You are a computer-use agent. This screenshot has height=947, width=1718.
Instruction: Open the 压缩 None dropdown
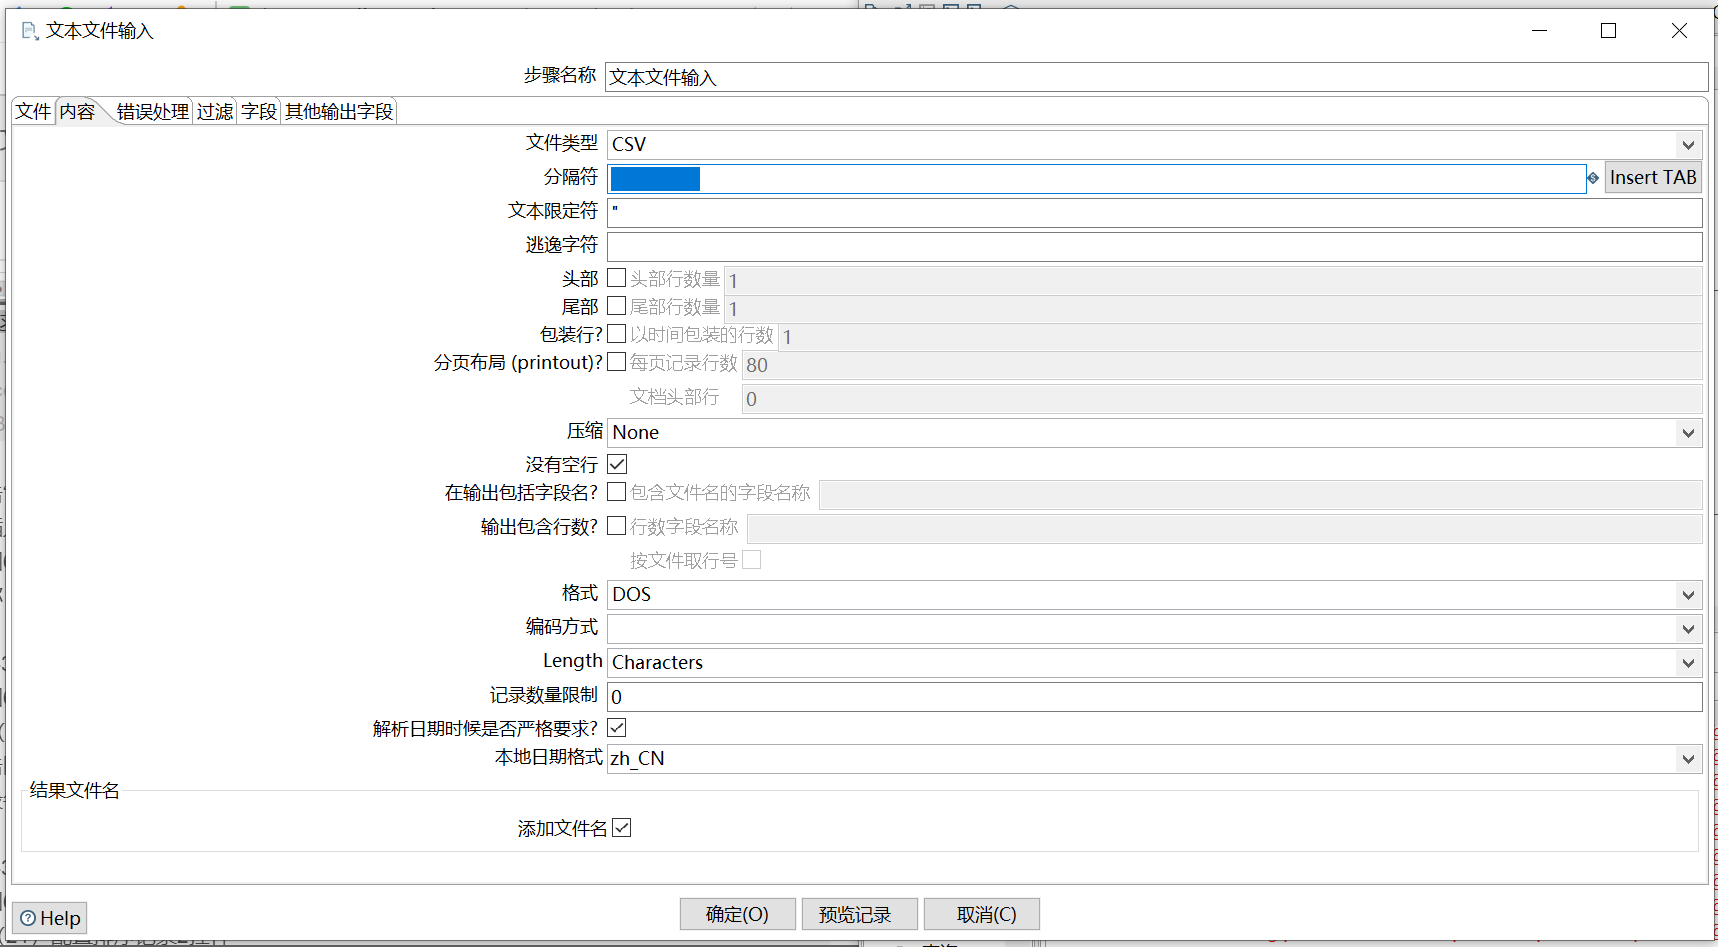1688,433
